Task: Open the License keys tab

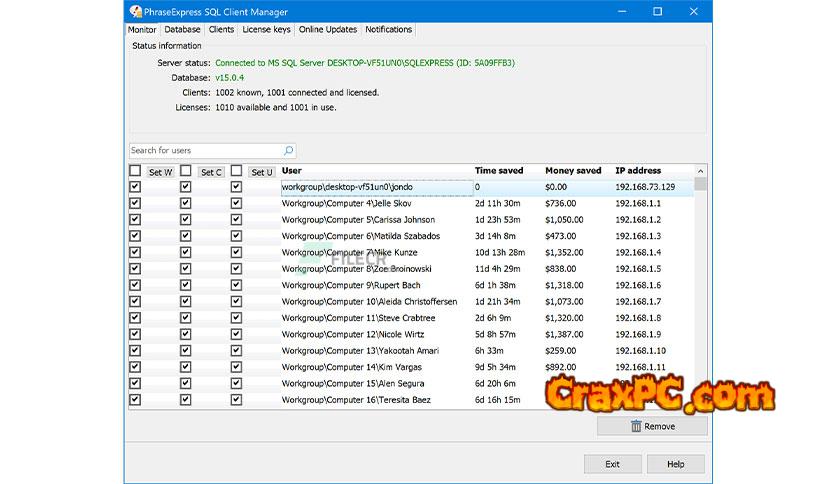Action: (266, 30)
